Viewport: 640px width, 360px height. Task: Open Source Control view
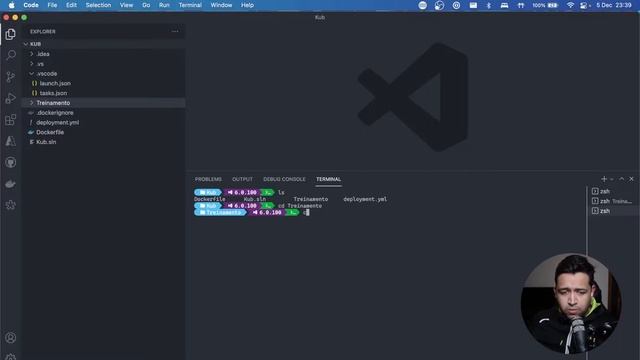(11, 77)
